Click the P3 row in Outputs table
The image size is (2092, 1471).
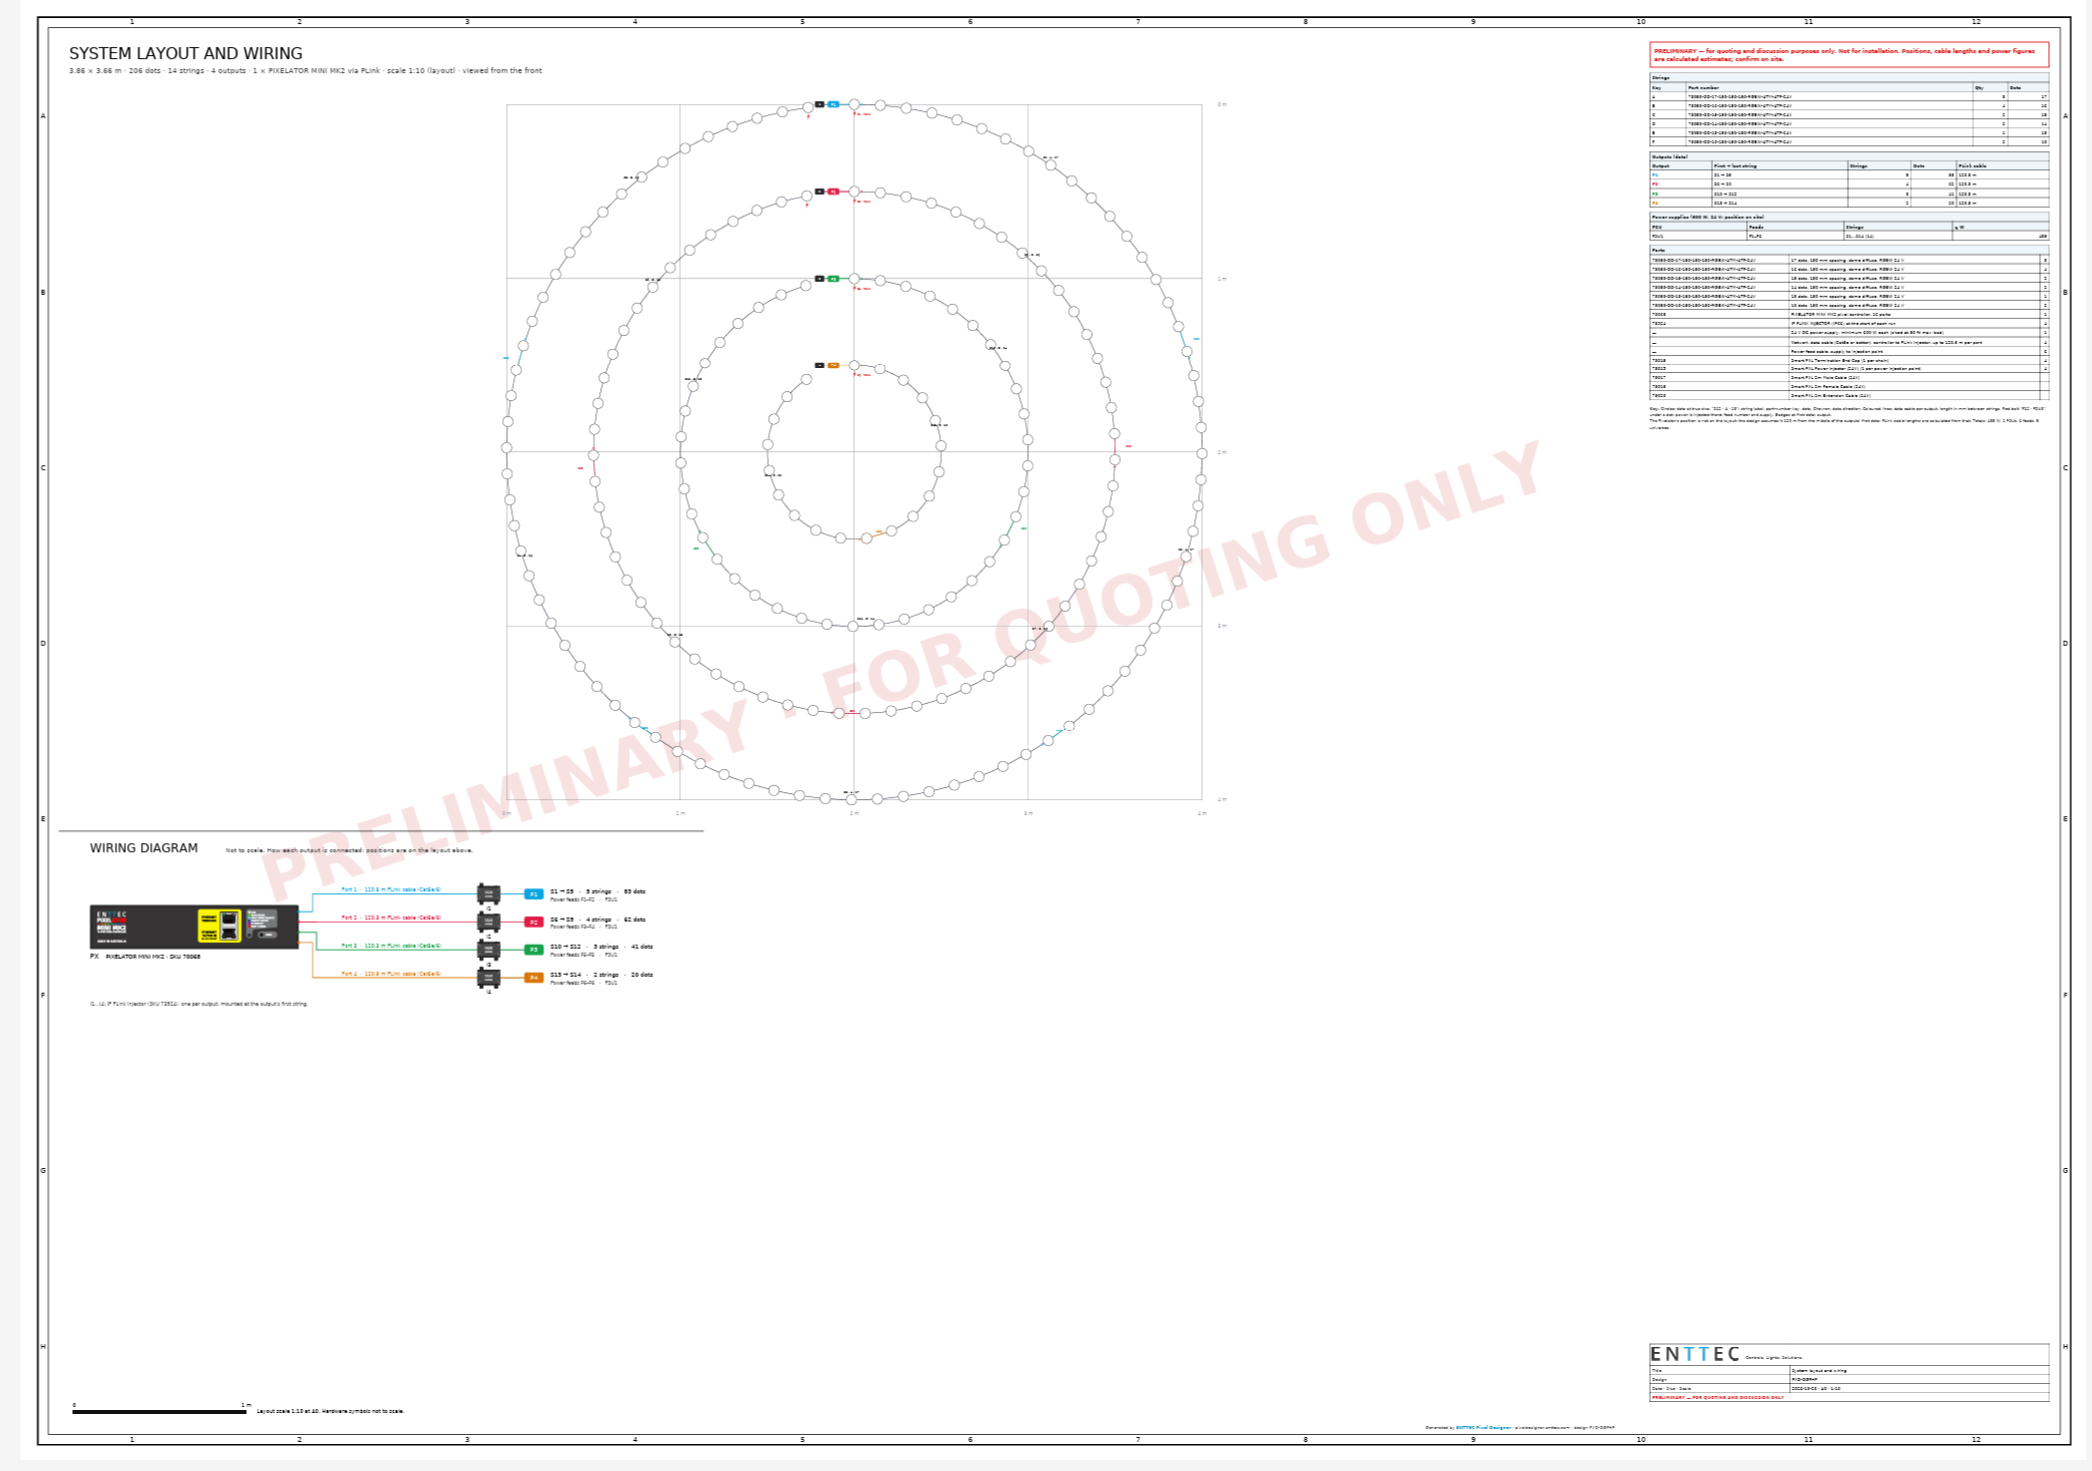[1849, 194]
